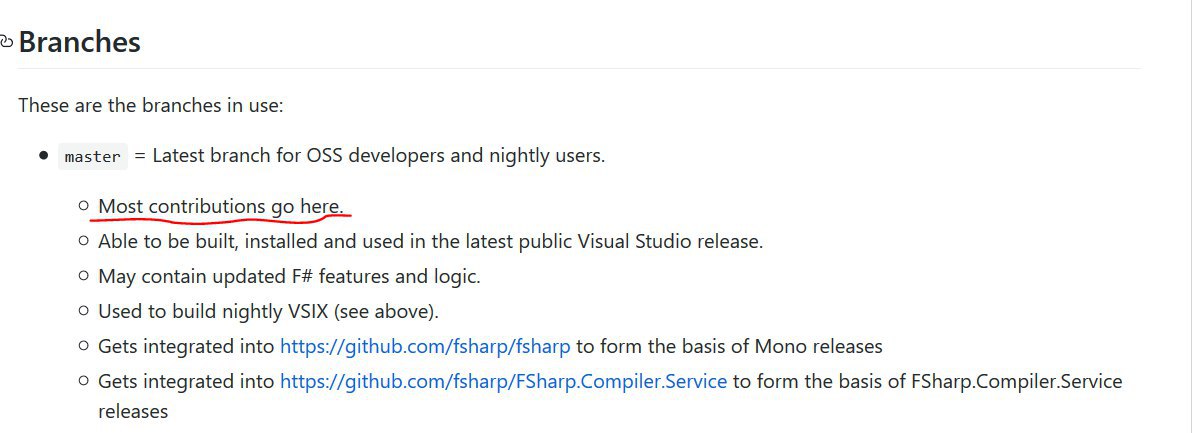Click the Branches section heading
The width and height of the screenshot is (1202, 433).
pos(79,42)
